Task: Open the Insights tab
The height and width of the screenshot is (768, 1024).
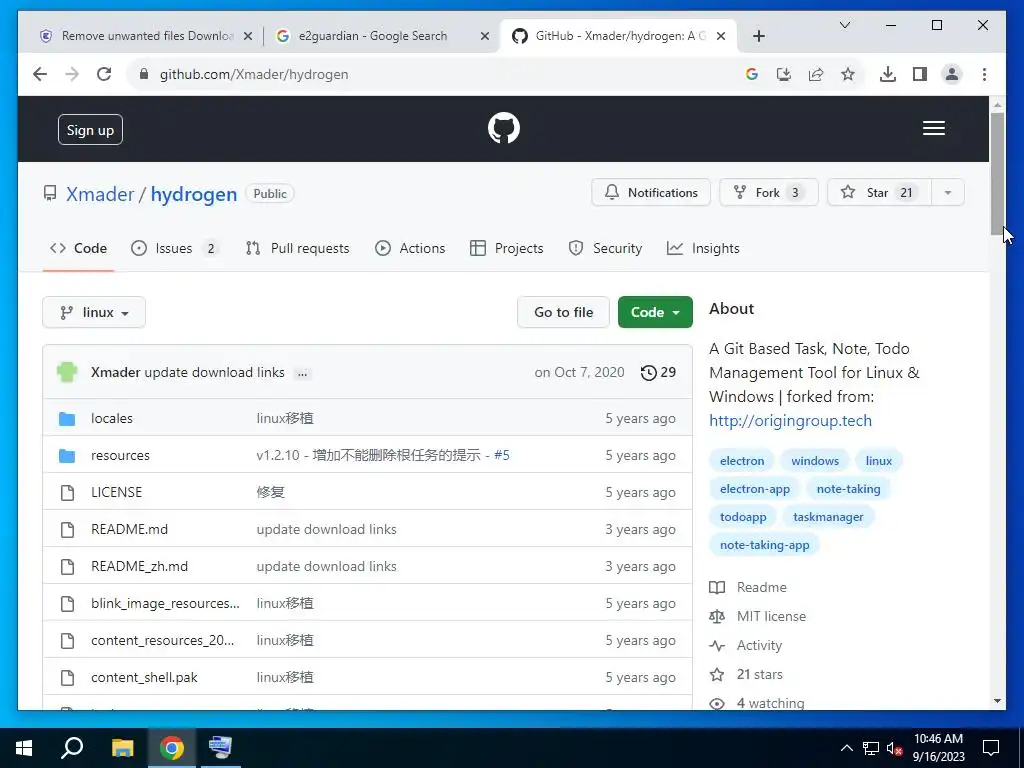Action: 703,248
